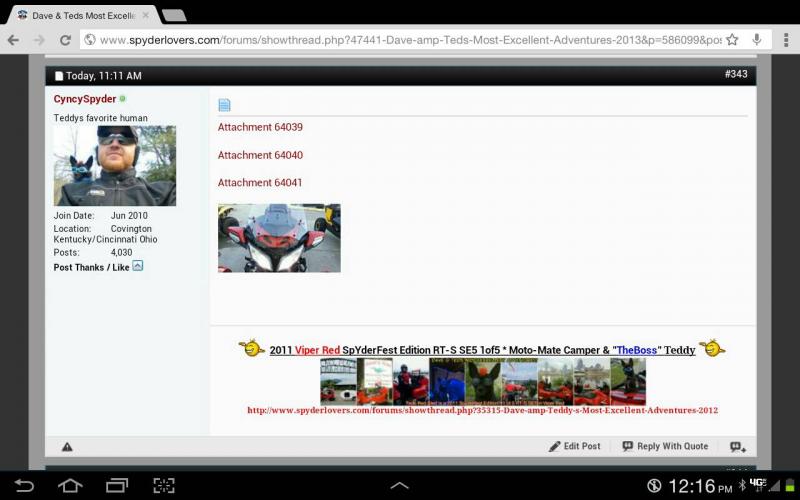Open the CyncySpyder username link
Image resolution: width=800 pixels, height=500 pixels.
(x=85, y=99)
